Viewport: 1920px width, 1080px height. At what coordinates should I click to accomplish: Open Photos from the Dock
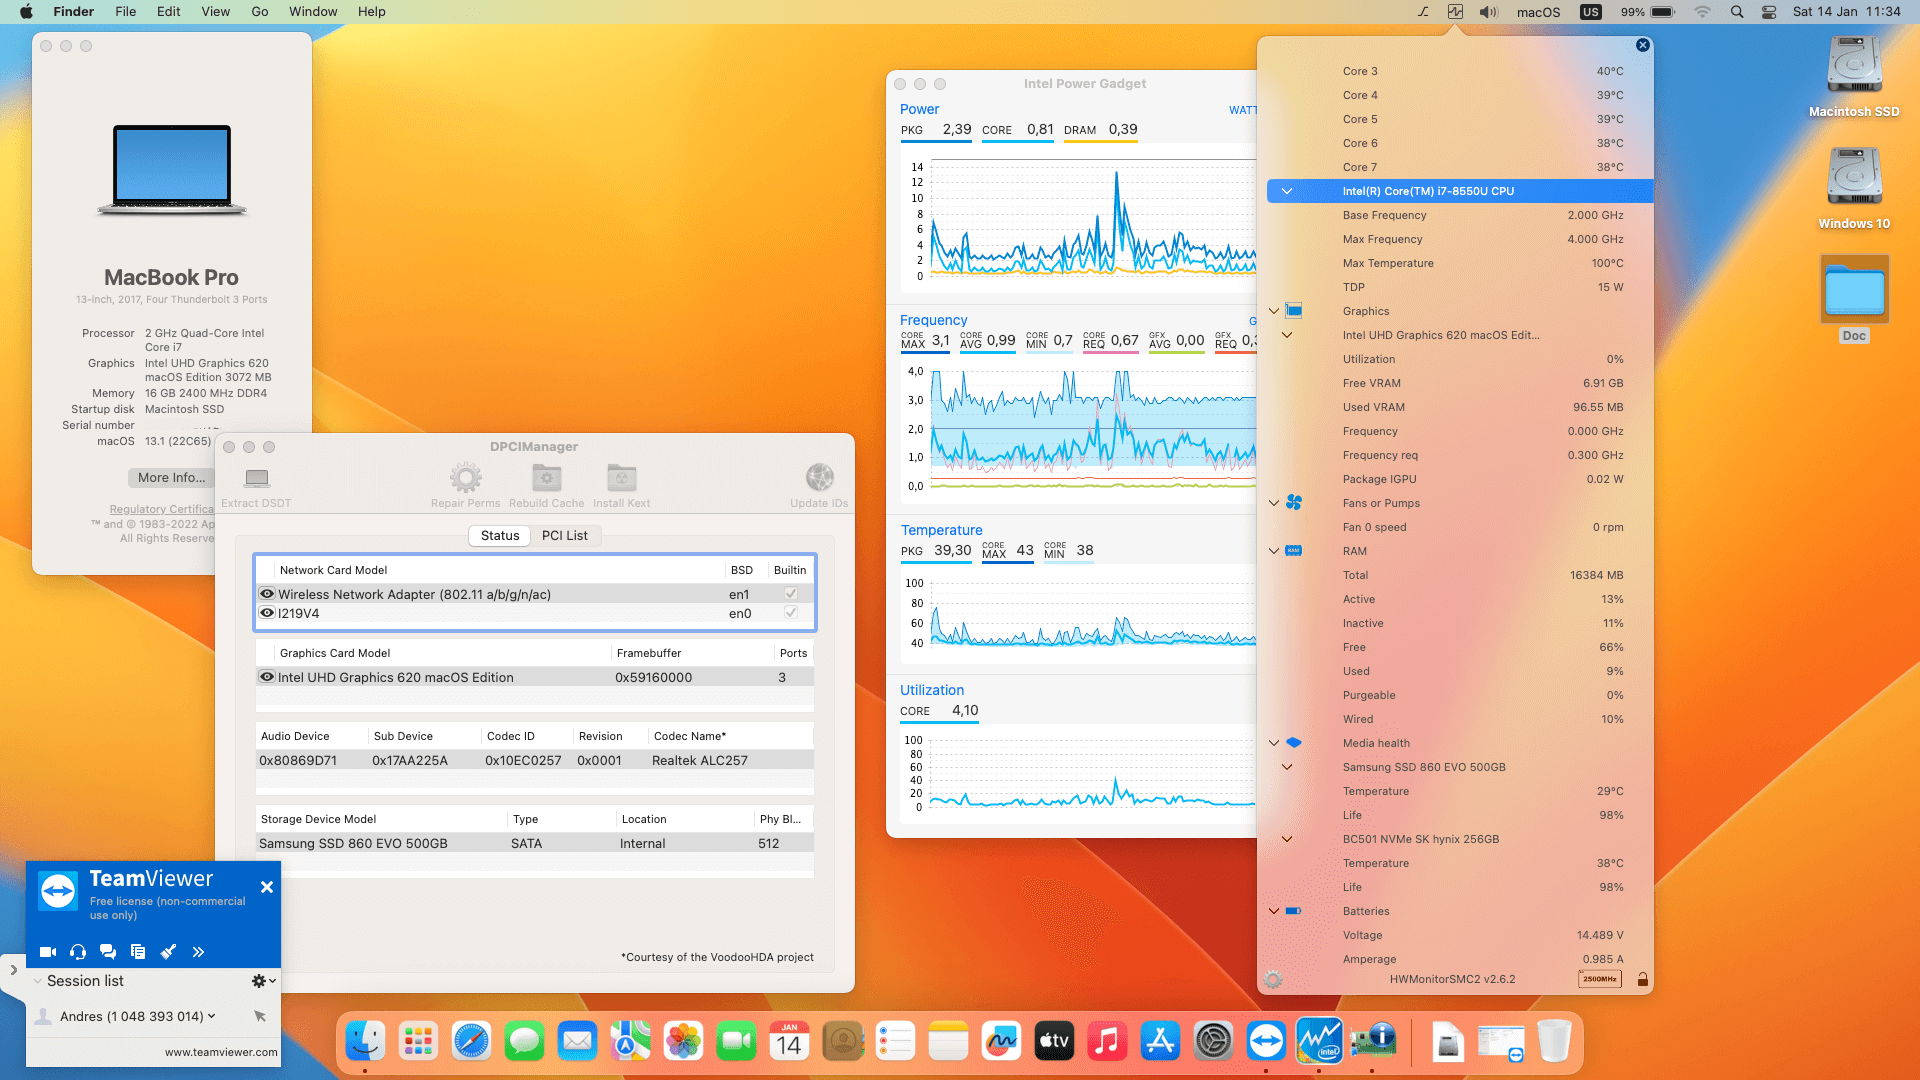[x=683, y=1042]
